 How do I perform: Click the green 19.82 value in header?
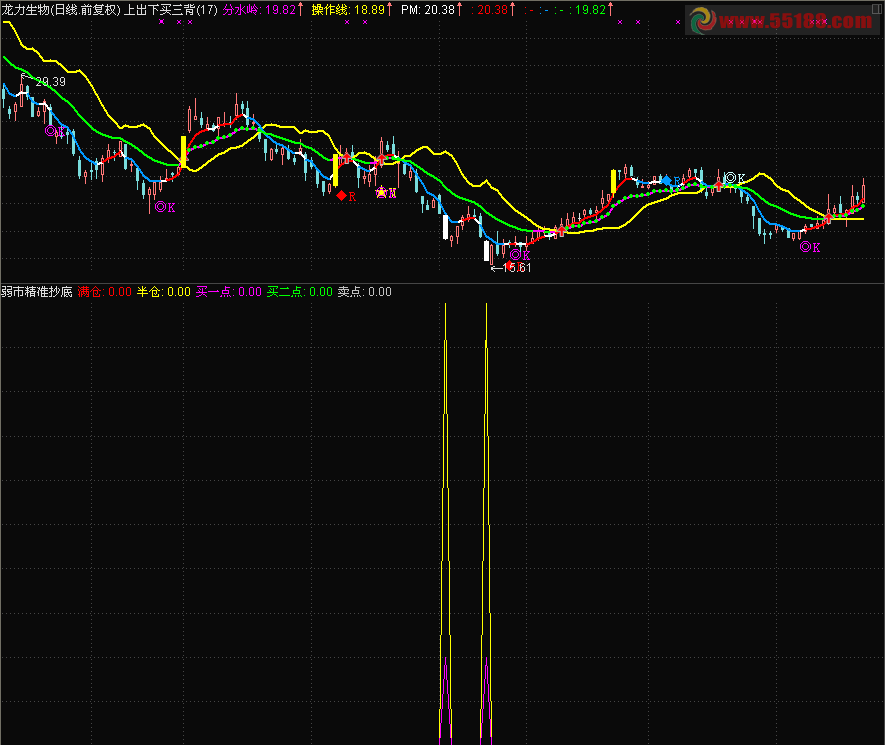[590, 10]
